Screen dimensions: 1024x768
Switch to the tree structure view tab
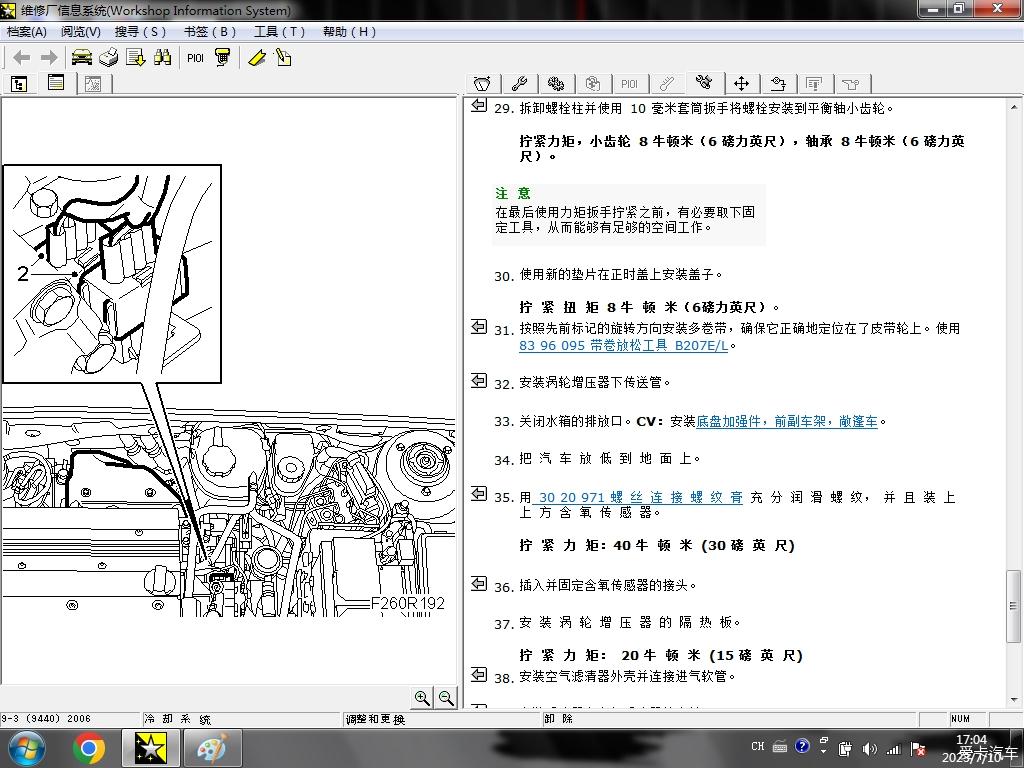point(19,84)
